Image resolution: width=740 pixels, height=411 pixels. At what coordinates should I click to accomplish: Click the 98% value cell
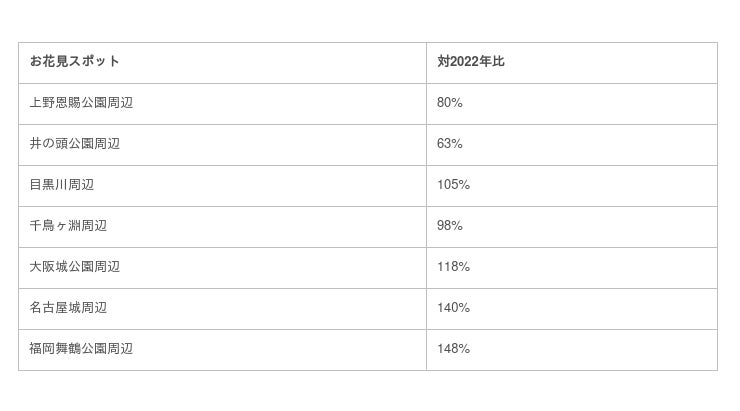click(450, 226)
